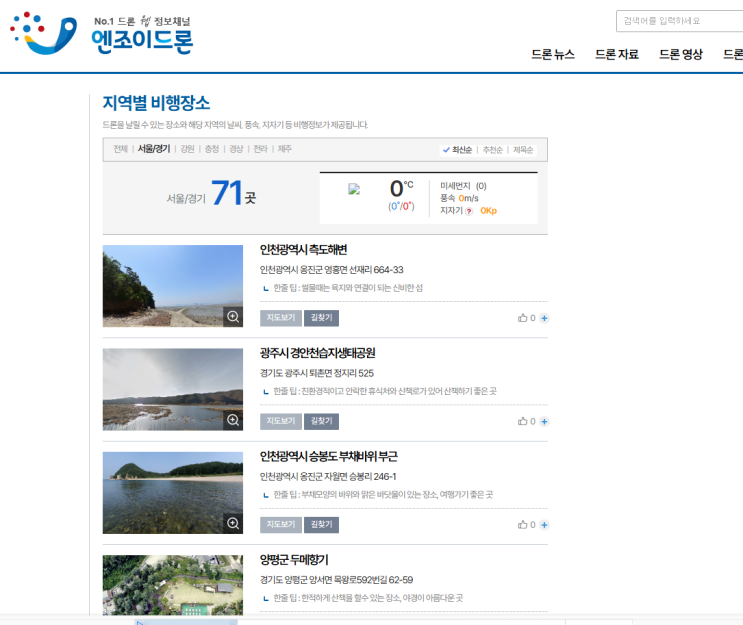Open the 드론 영상 menu
This screenshot has height=625, width=743.
[680, 54]
